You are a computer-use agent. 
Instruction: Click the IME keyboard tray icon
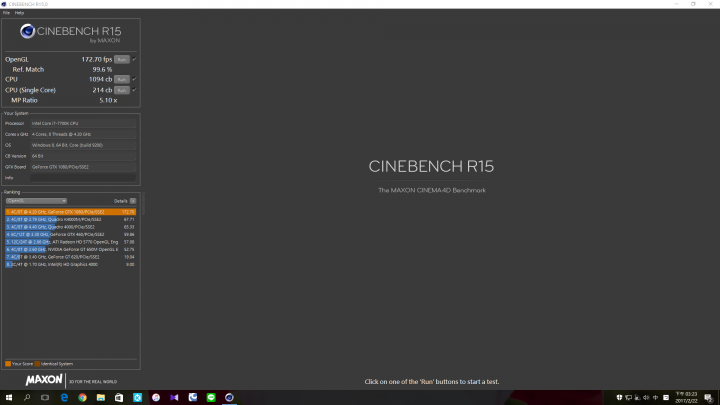coord(666,398)
